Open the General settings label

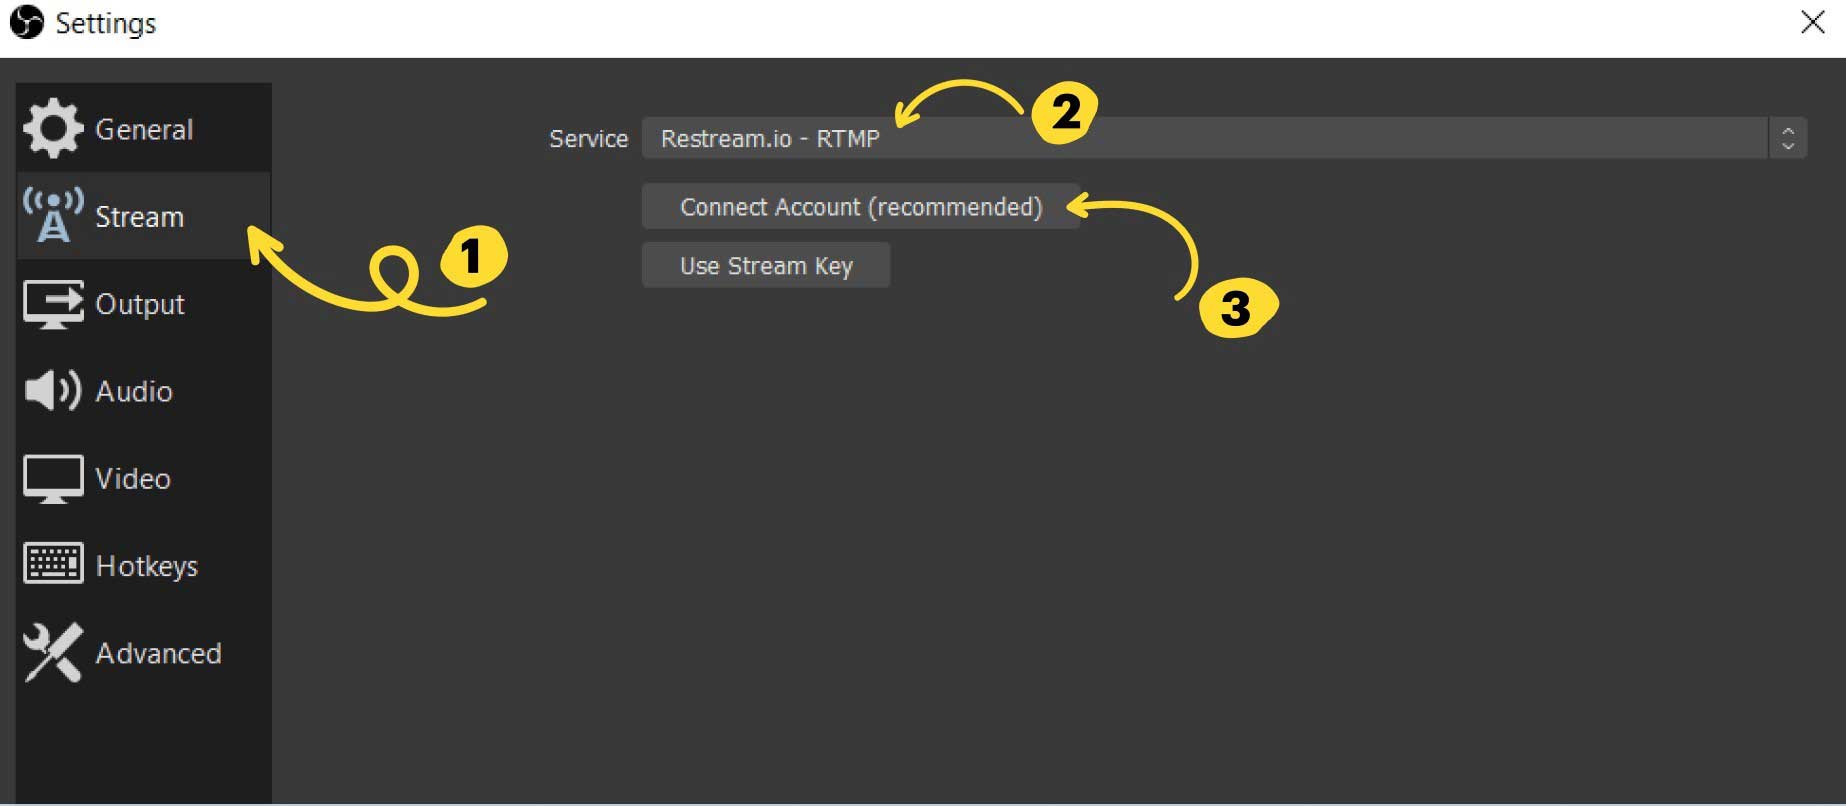pyautogui.click(x=144, y=129)
